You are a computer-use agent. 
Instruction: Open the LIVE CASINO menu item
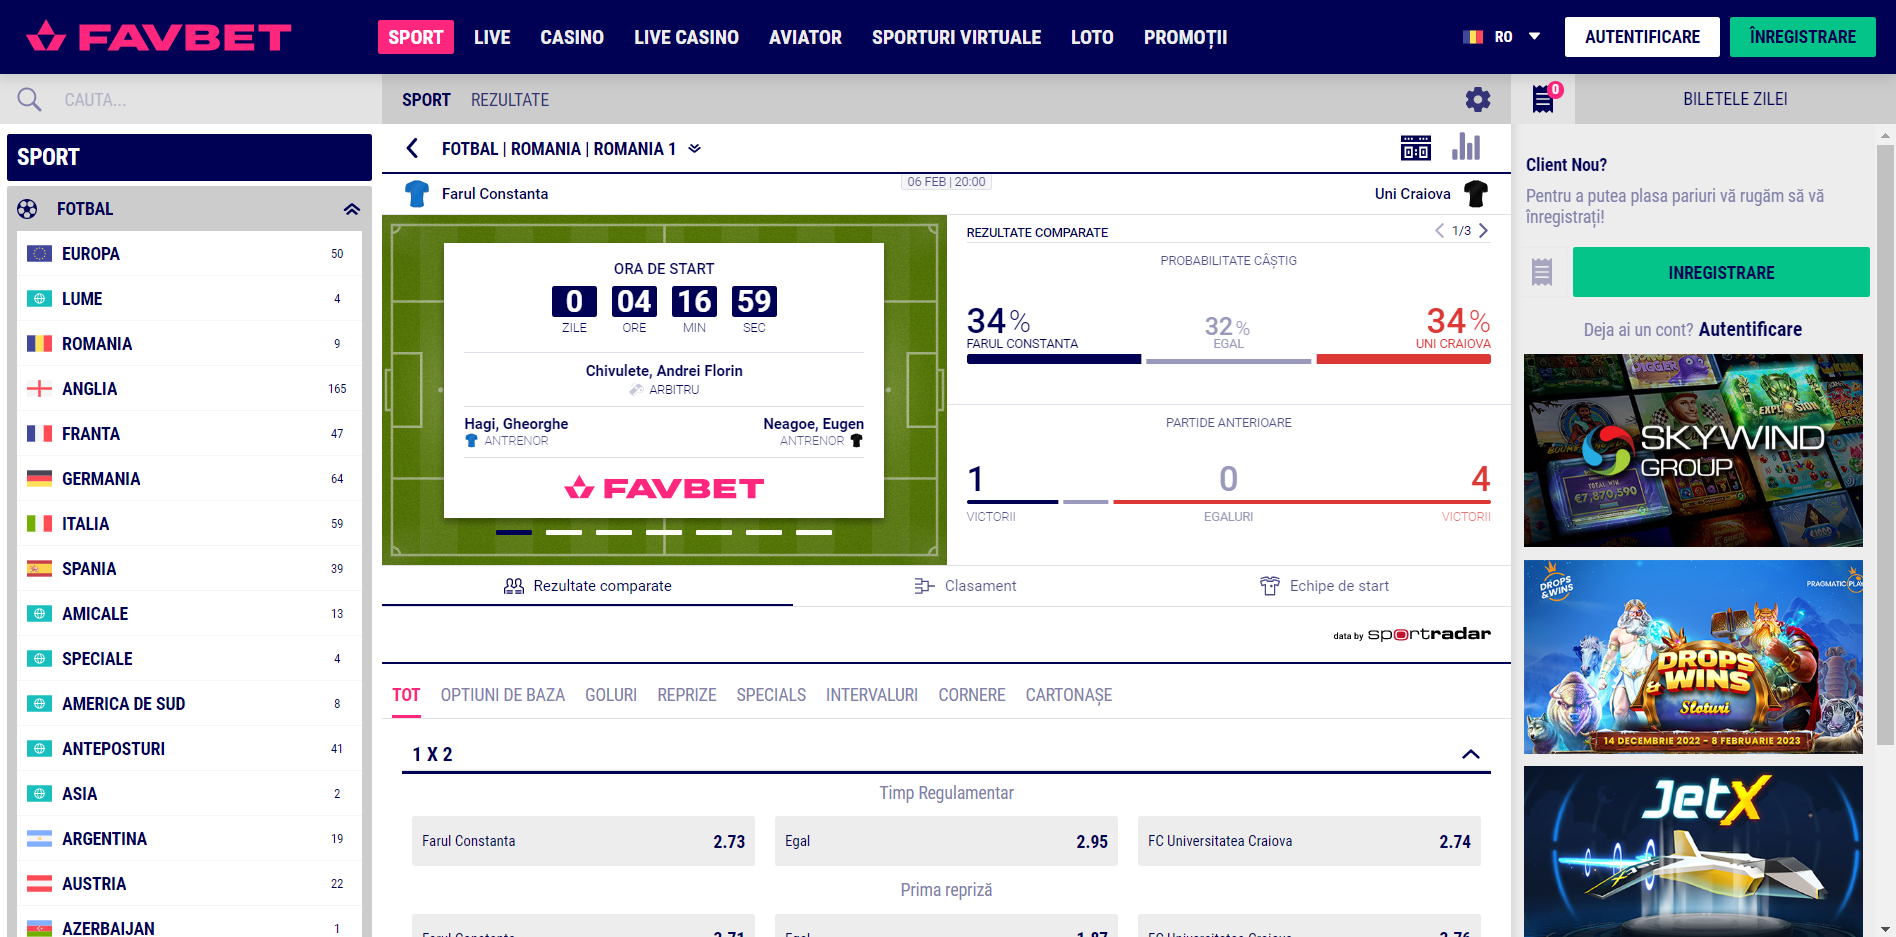point(686,37)
